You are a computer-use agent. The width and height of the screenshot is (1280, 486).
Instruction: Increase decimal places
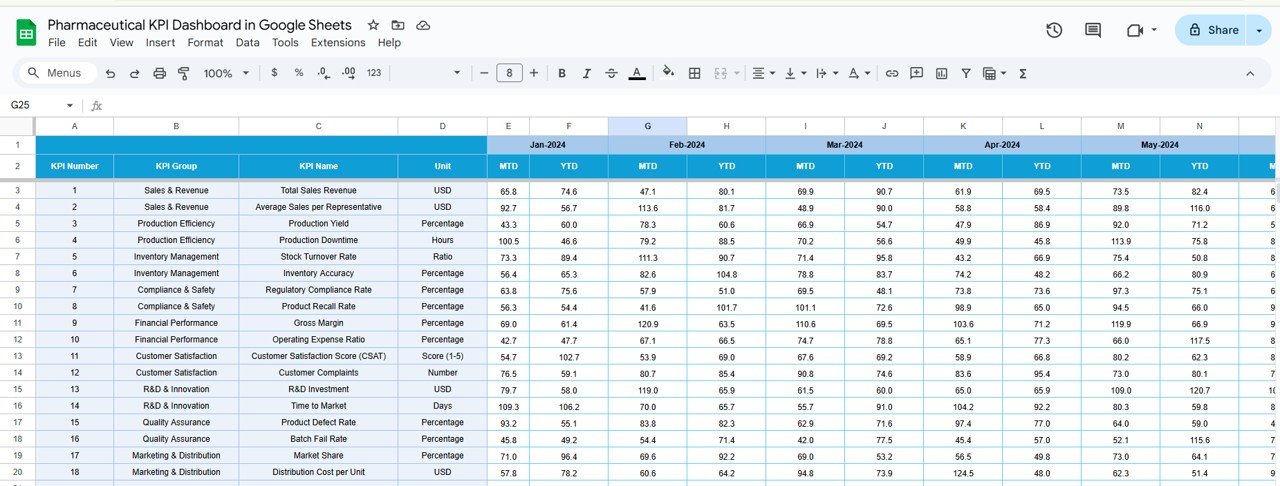348,73
